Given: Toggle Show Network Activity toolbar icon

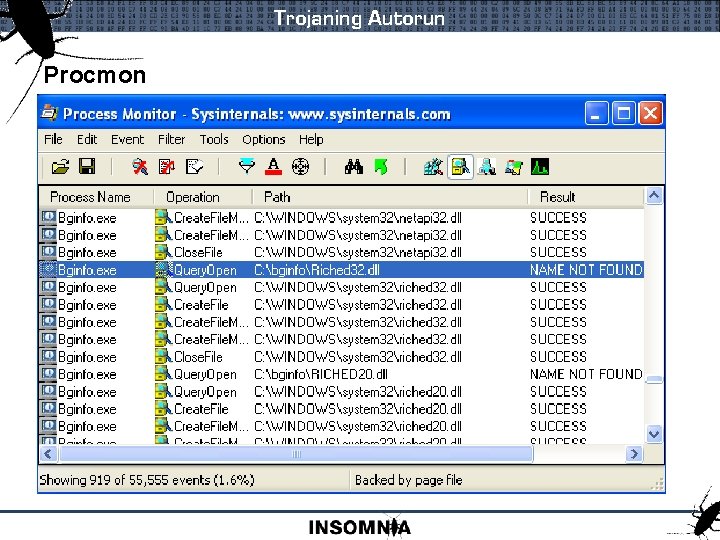Looking at the screenshot, I should pyautogui.click(x=487, y=167).
